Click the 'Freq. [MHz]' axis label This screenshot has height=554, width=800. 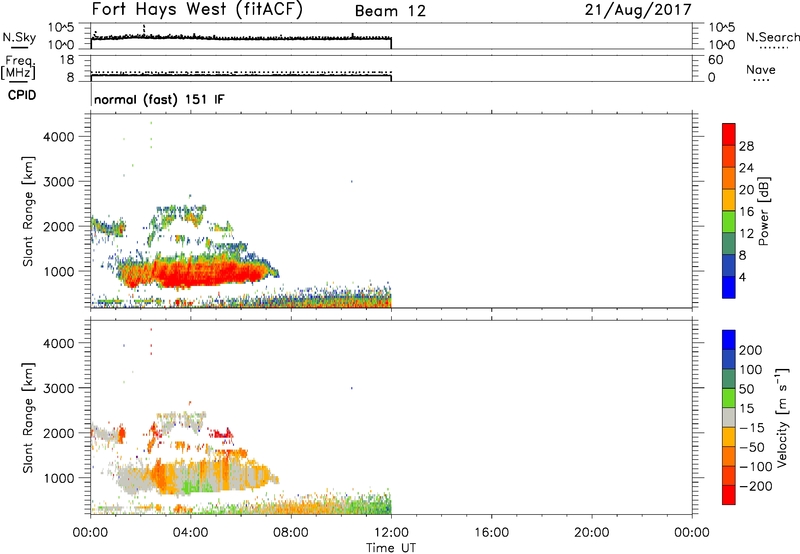[19, 68]
